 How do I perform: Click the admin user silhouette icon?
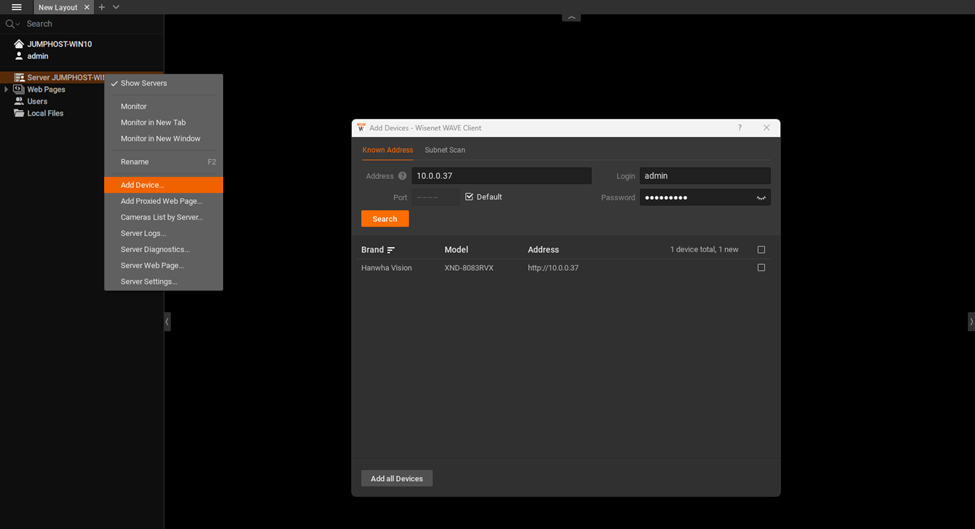tap(19, 56)
